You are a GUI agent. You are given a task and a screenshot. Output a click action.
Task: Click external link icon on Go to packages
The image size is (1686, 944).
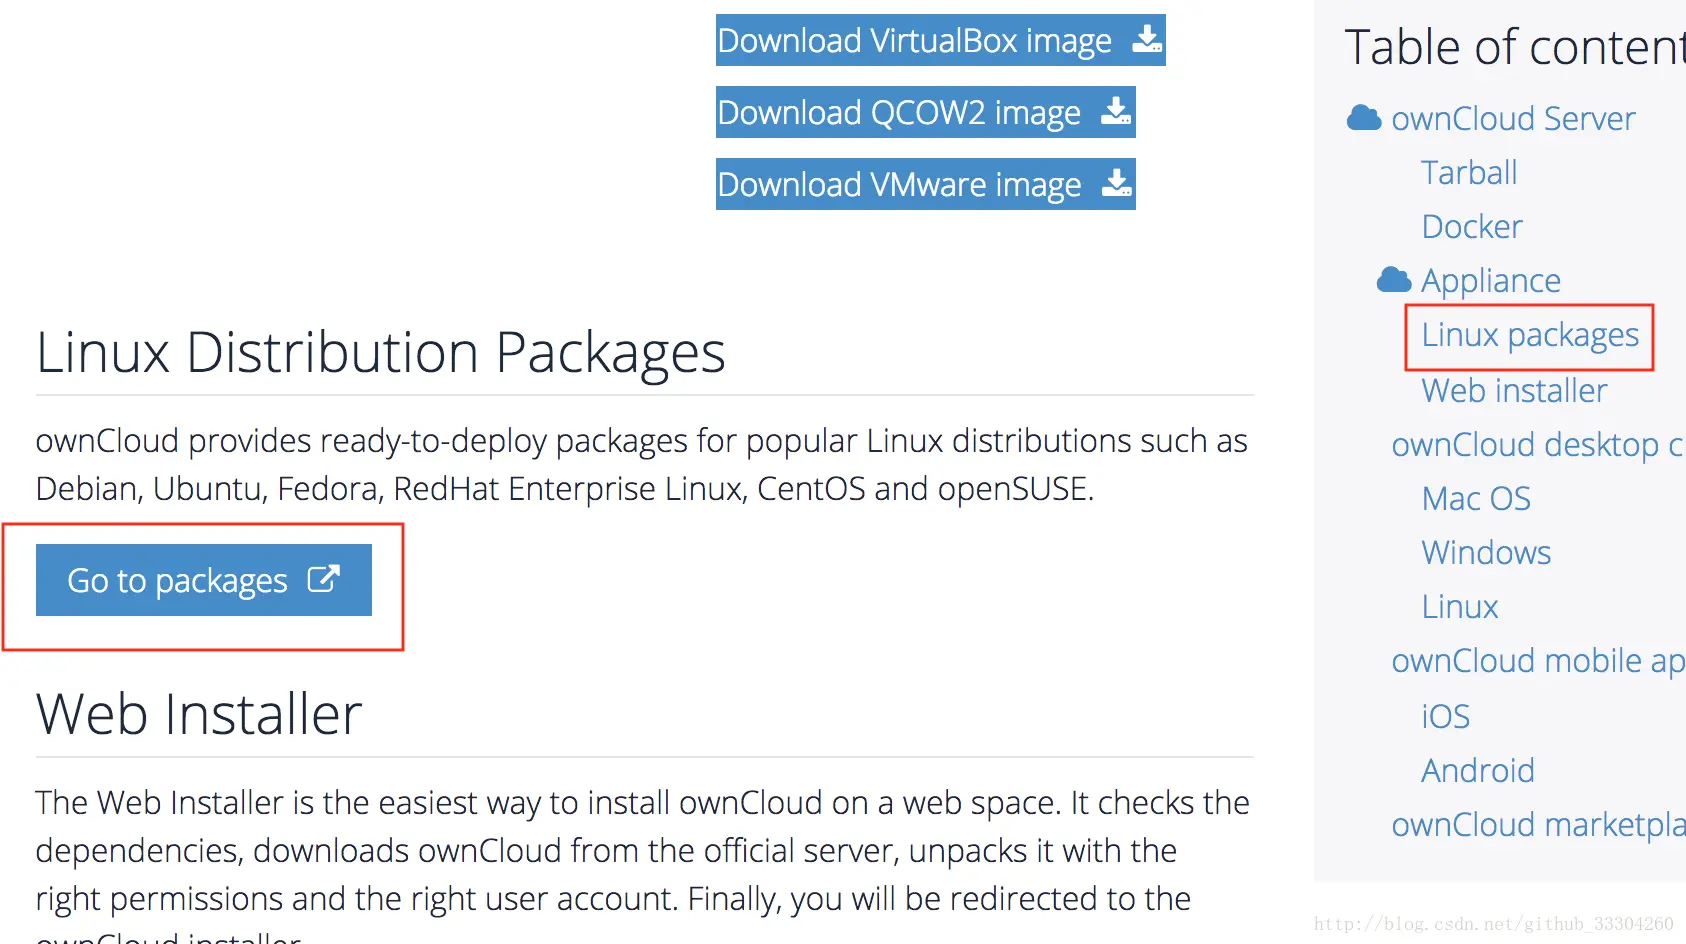tap(324, 579)
